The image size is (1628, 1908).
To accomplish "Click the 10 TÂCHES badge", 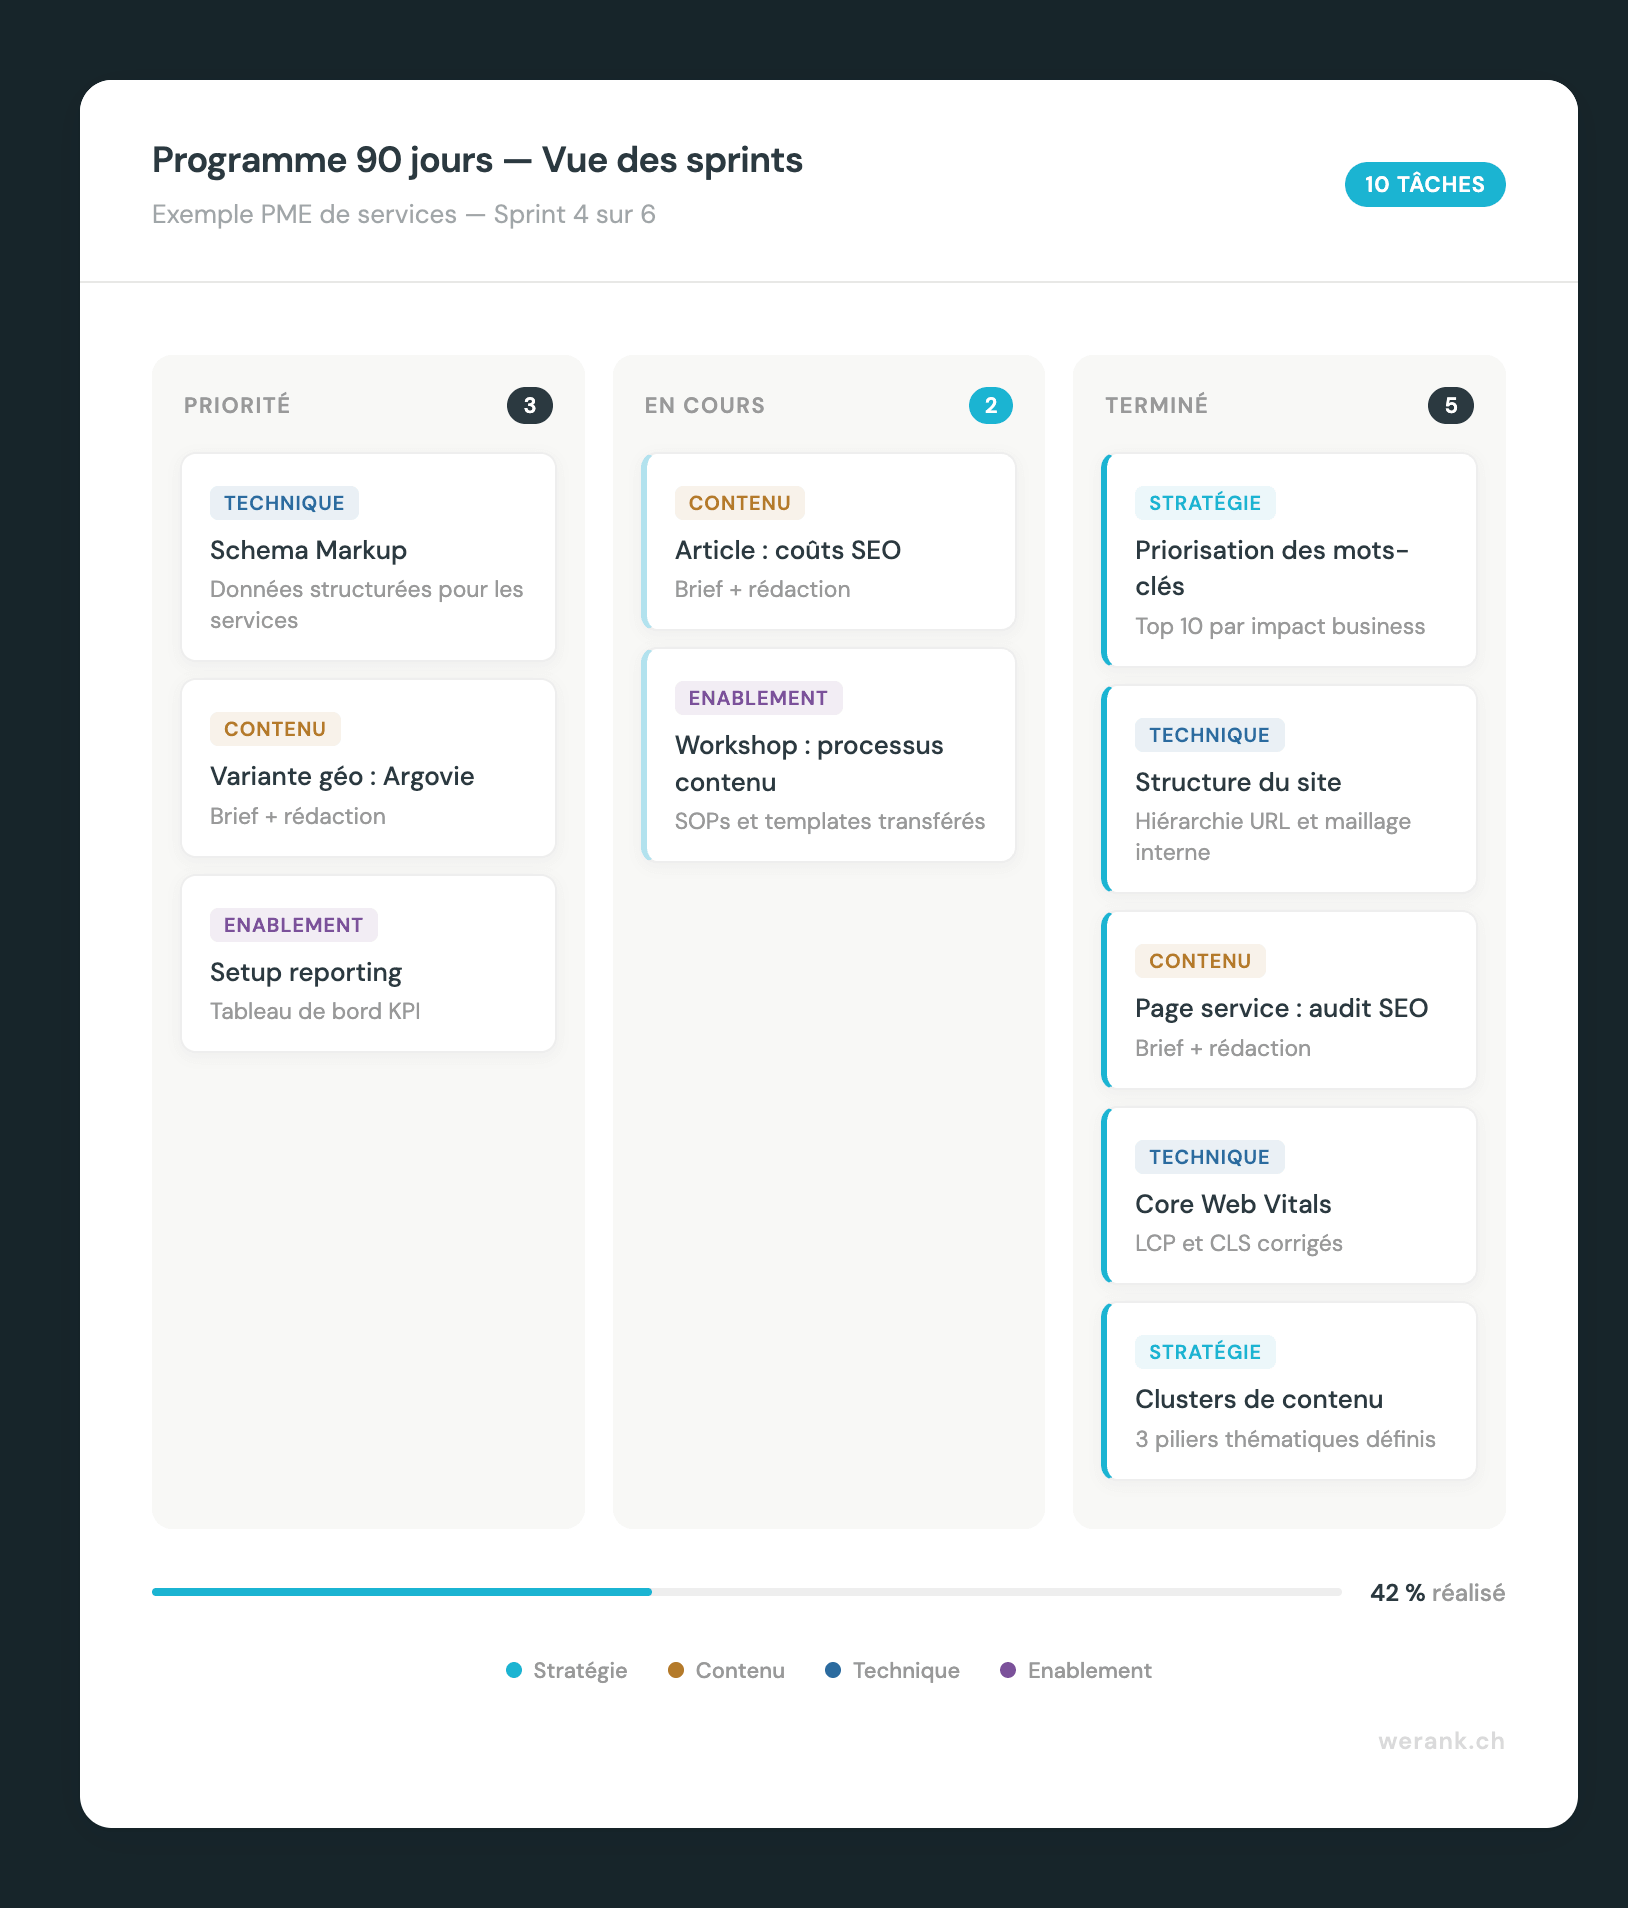I will point(1424,184).
